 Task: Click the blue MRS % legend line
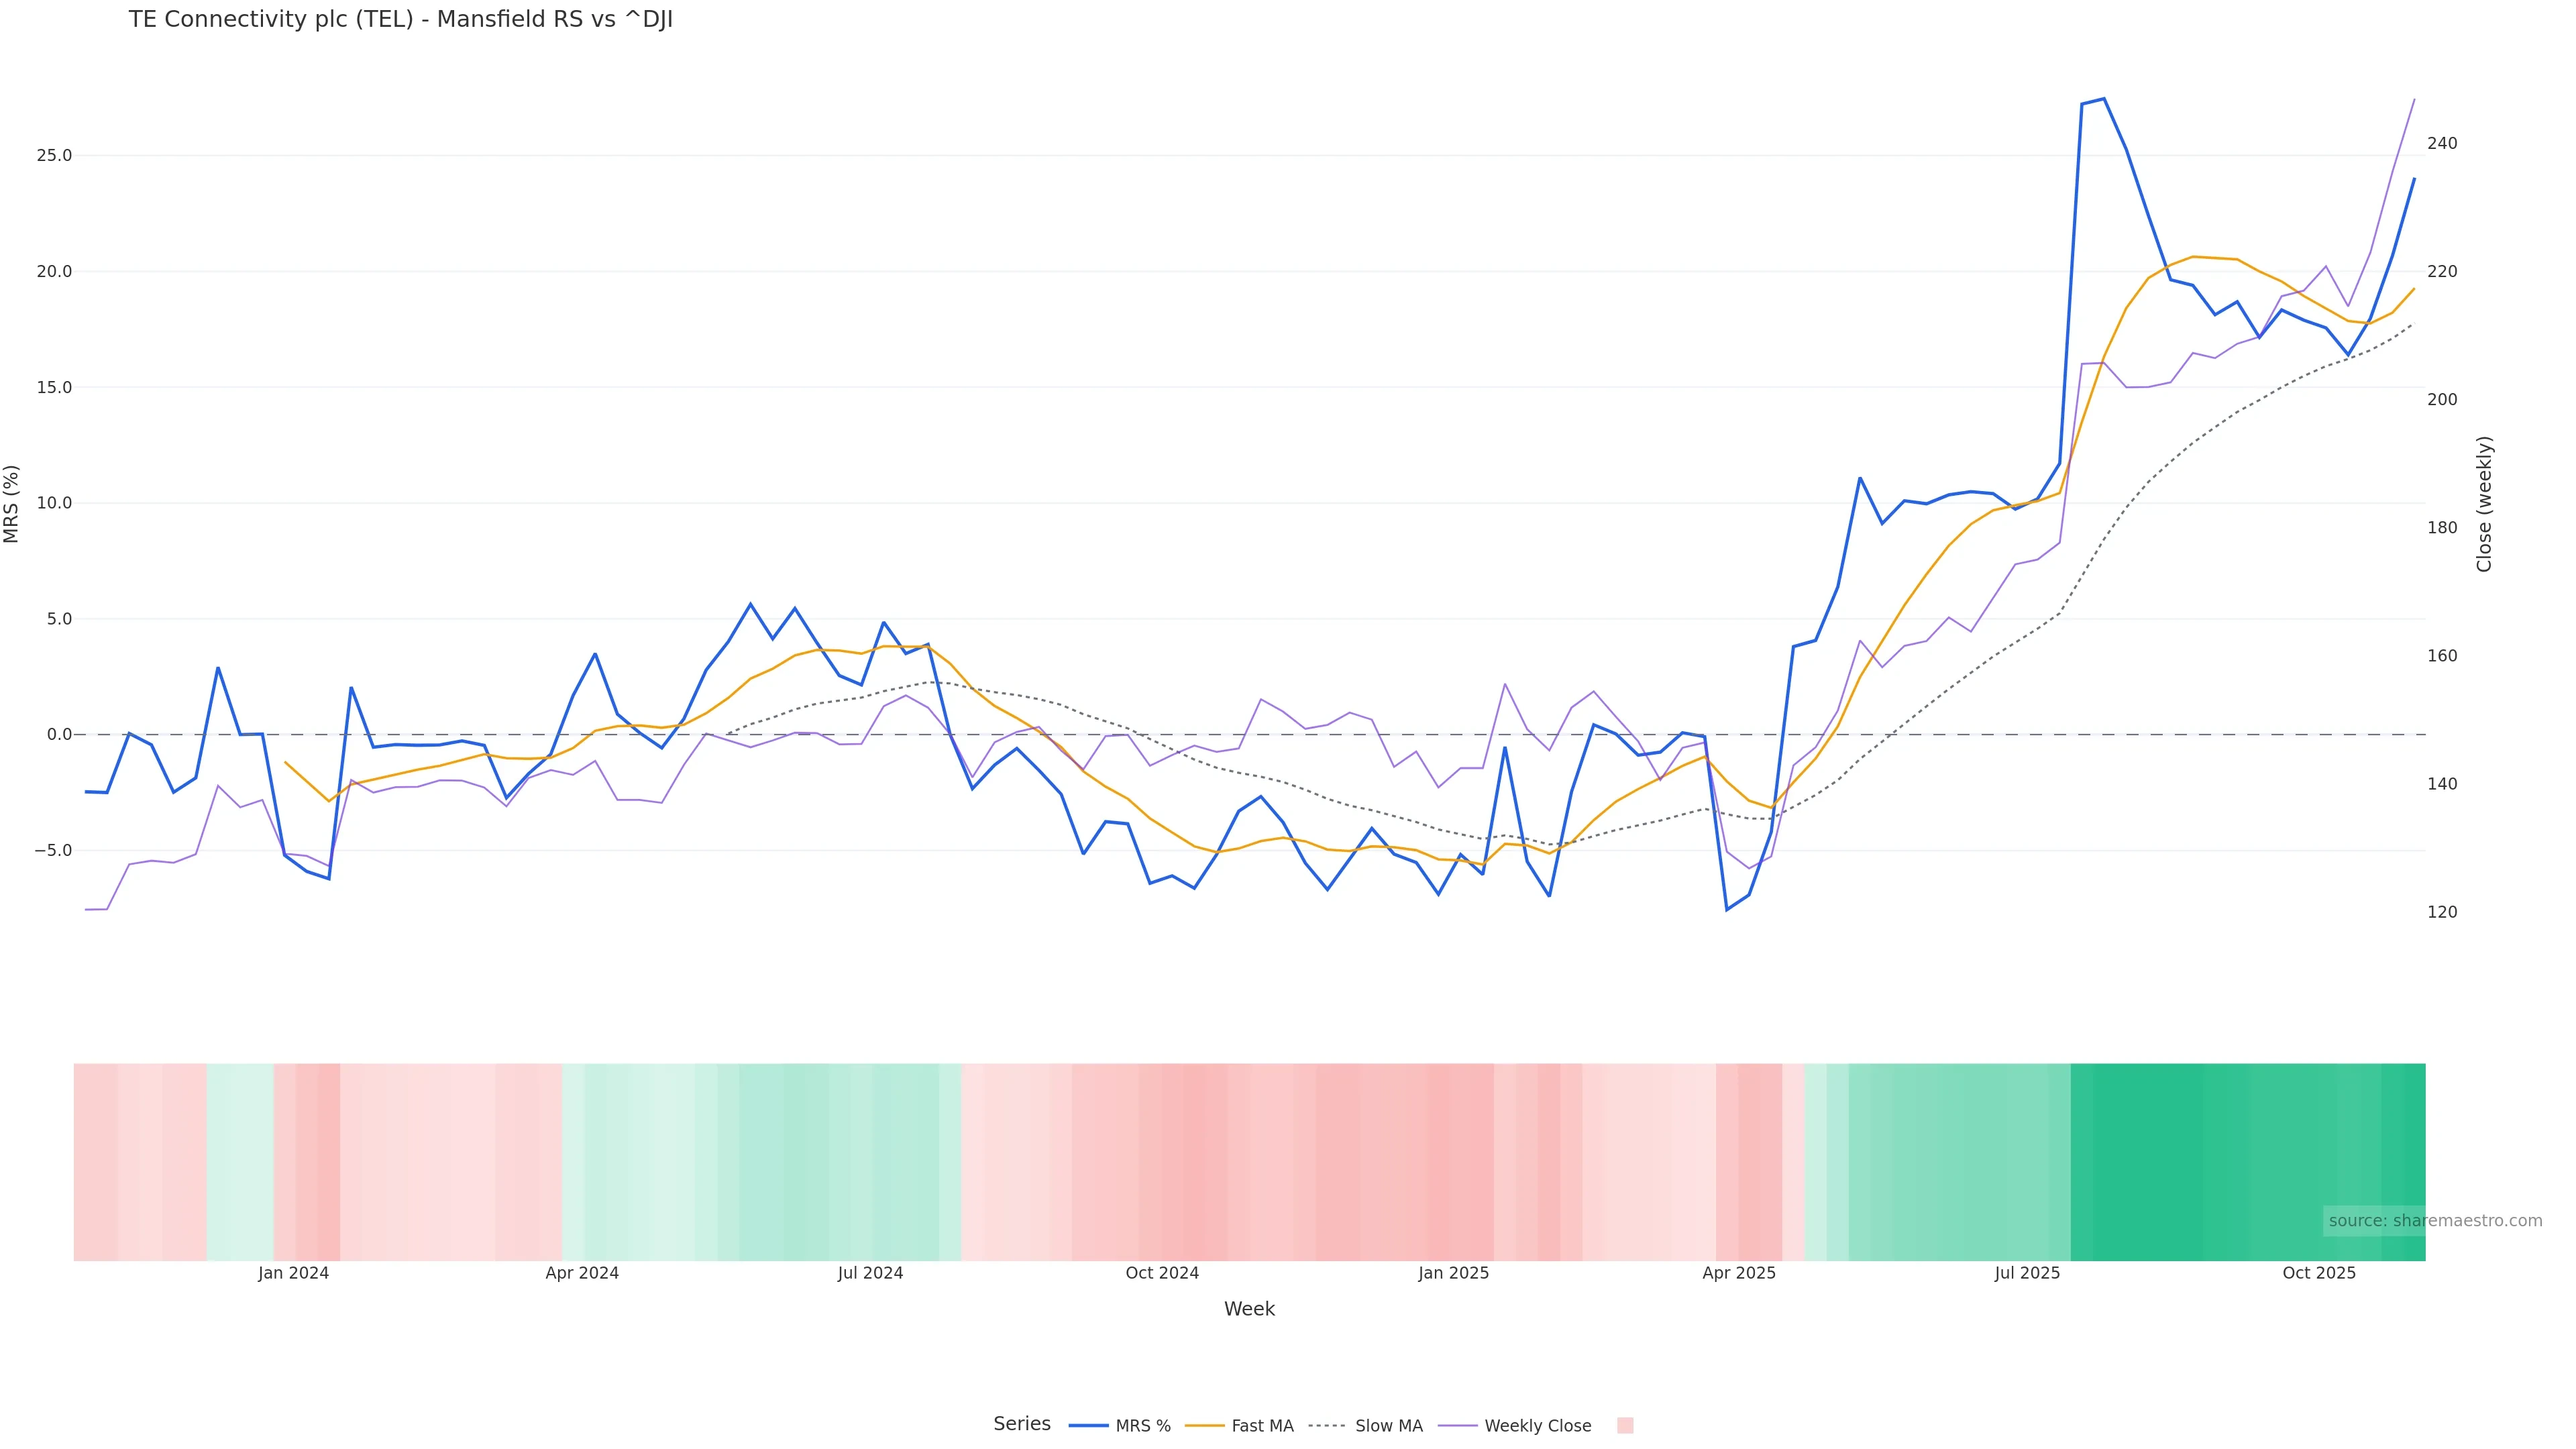tap(1089, 1426)
